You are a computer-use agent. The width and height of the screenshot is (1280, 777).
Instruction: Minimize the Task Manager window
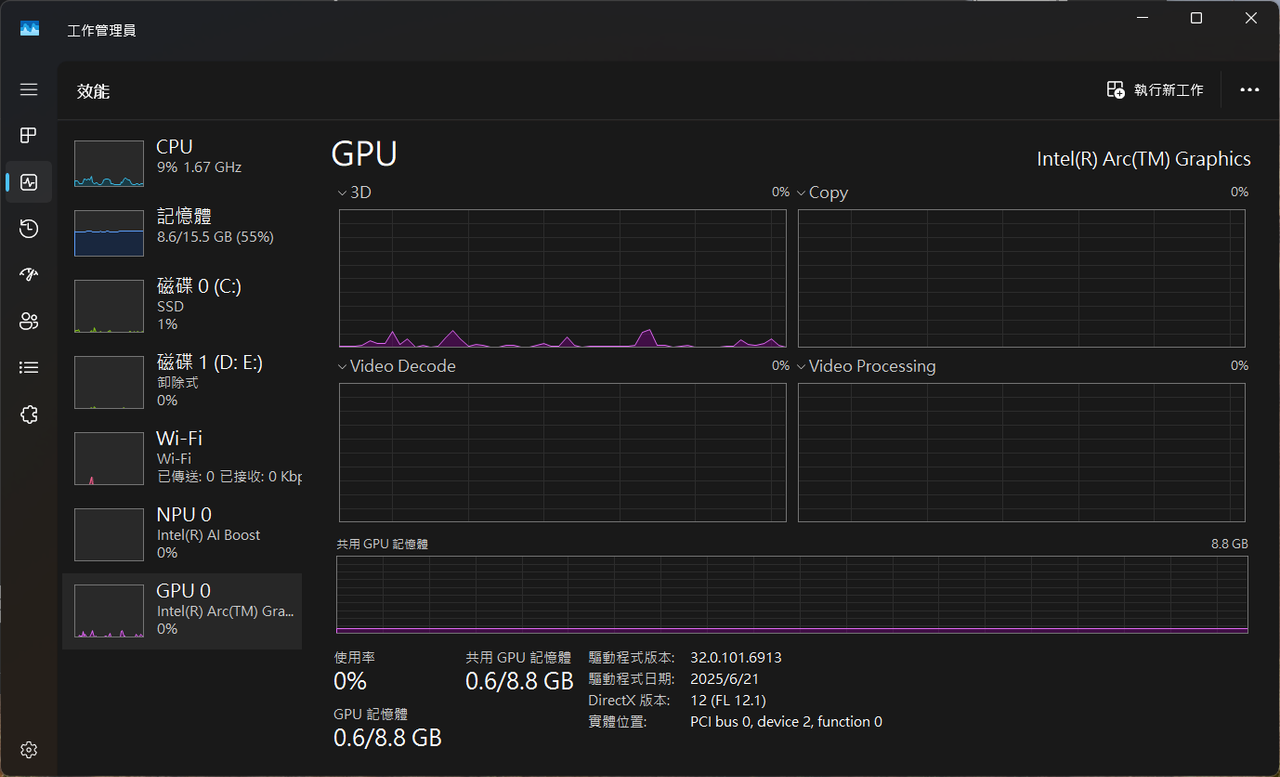tap(1142, 18)
